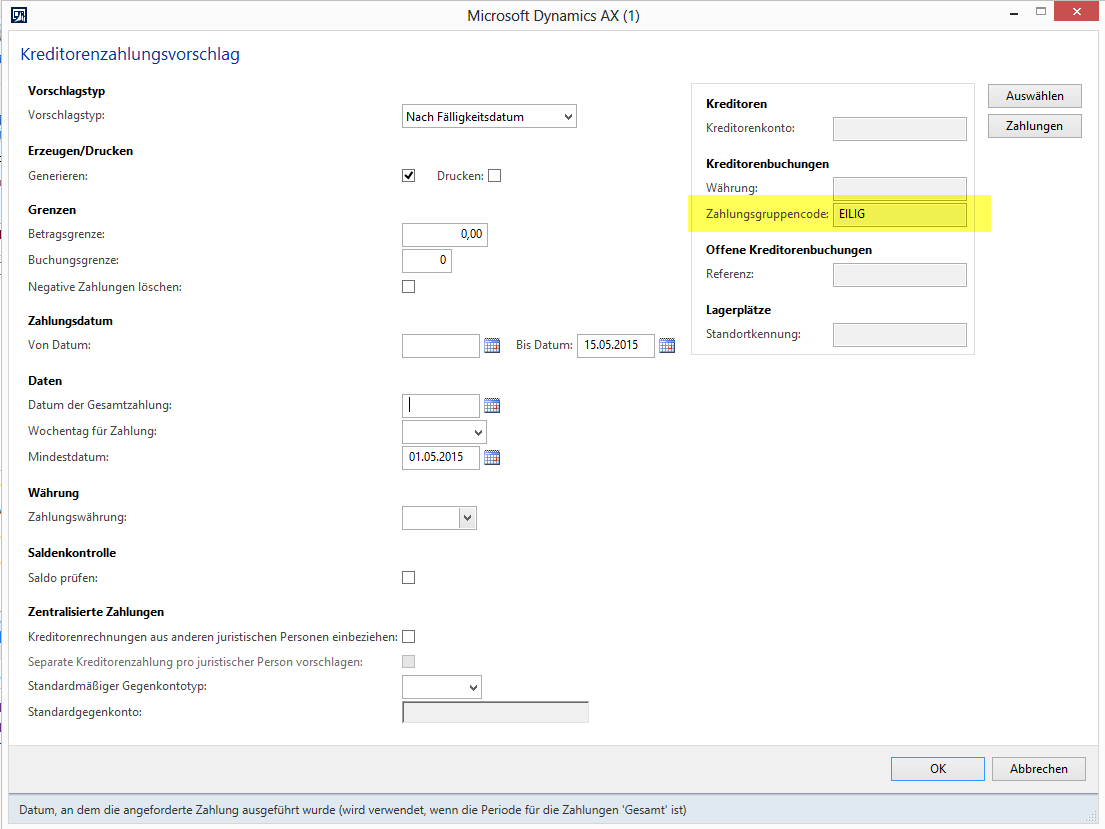The height and width of the screenshot is (829, 1105).
Task: Open calendar picker for Bis Datum
Action: click(x=667, y=346)
